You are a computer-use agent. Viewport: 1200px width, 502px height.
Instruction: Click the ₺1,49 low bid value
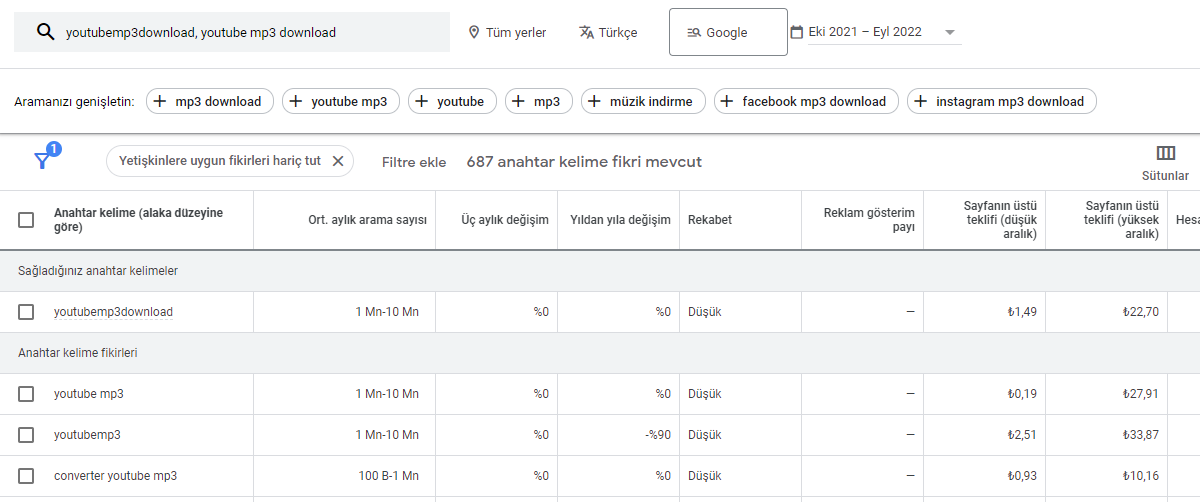[x=1022, y=312]
